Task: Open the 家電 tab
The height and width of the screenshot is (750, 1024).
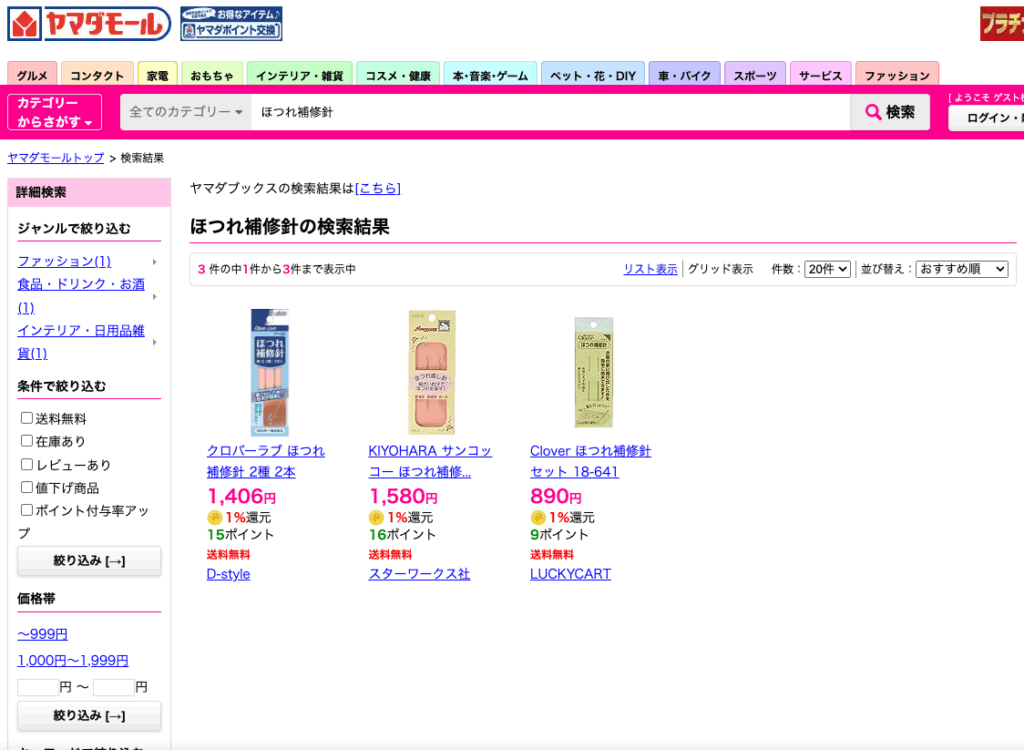Action: pos(157,74)
